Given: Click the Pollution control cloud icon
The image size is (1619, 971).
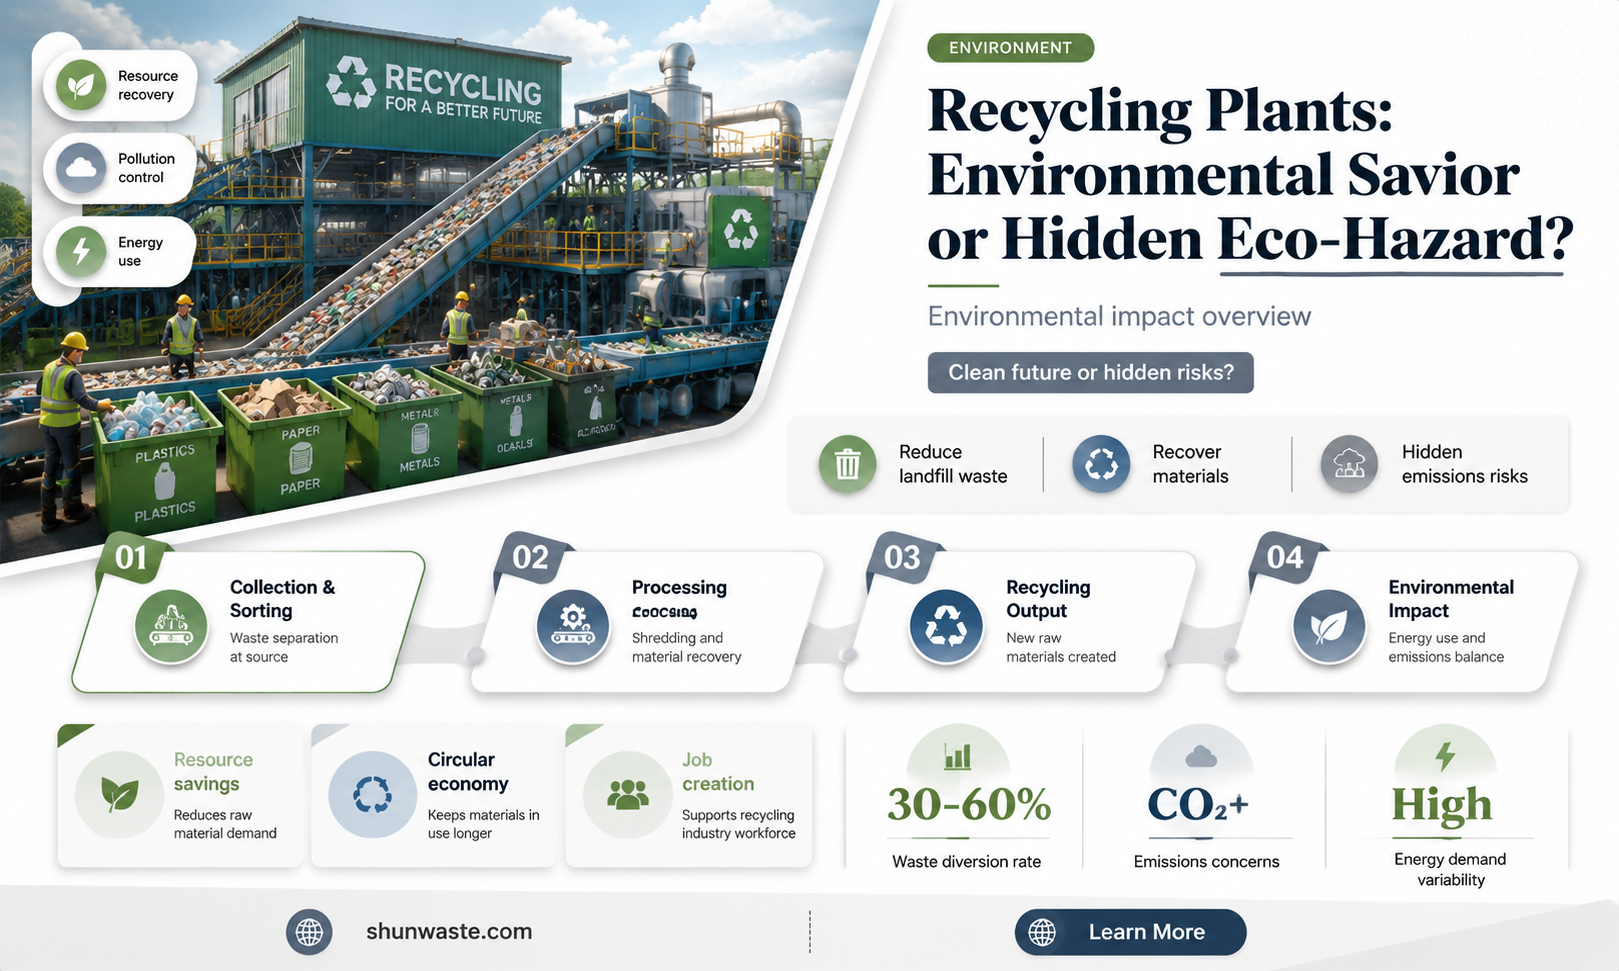Looking at the screenshot, I should tap(81, 168).
